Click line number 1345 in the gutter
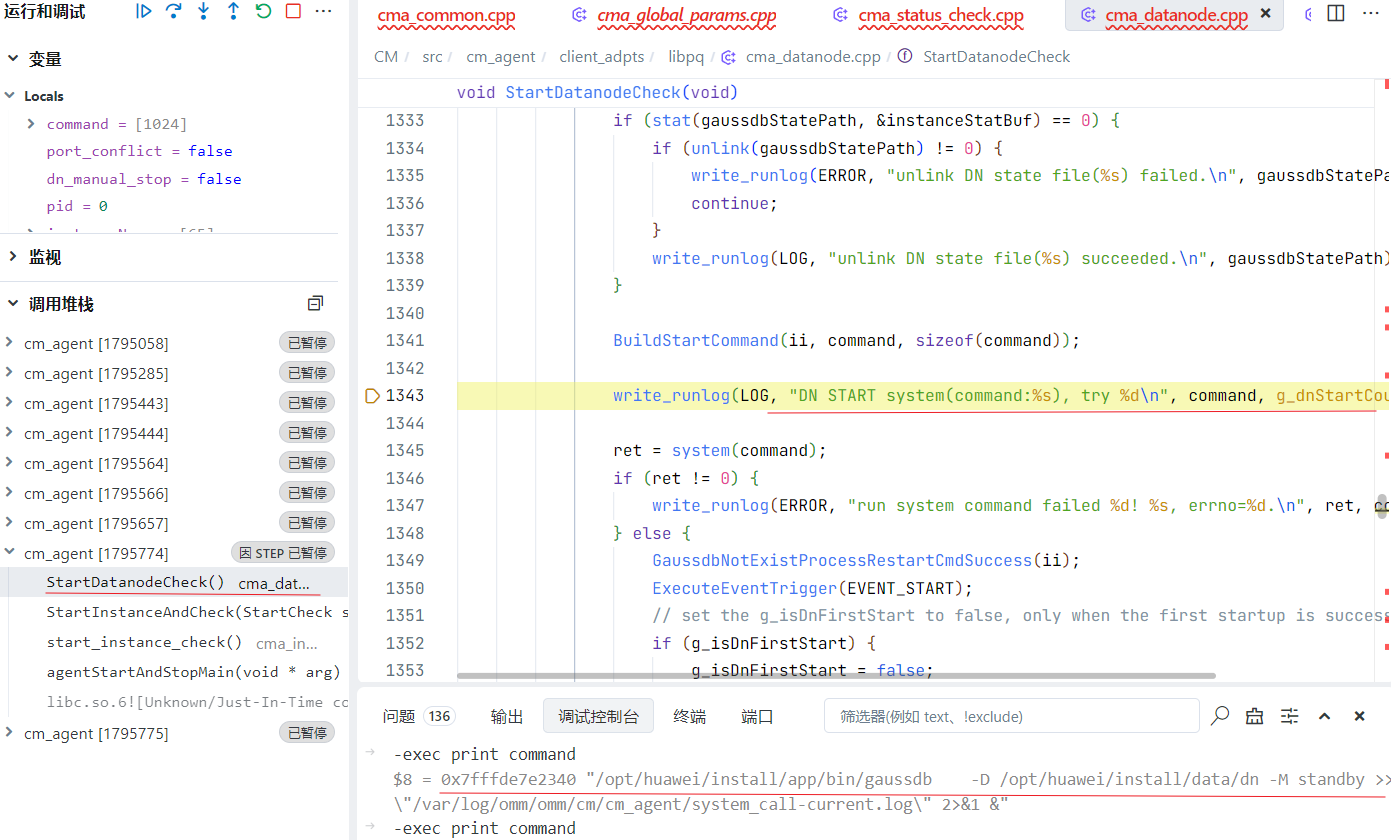Image resolution: width=1391 pixels, height=840 pixels. (405, 451)
